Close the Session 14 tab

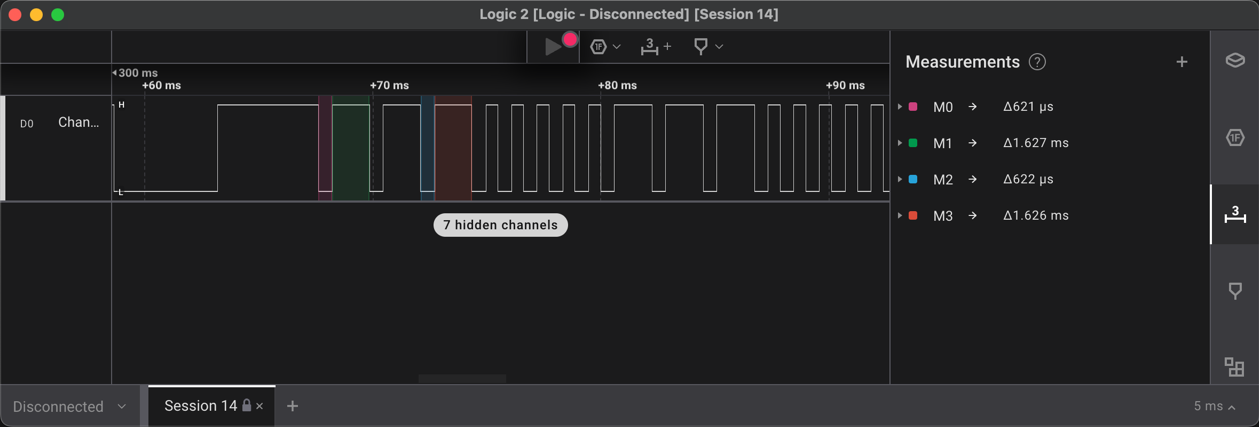pos(260,406)
